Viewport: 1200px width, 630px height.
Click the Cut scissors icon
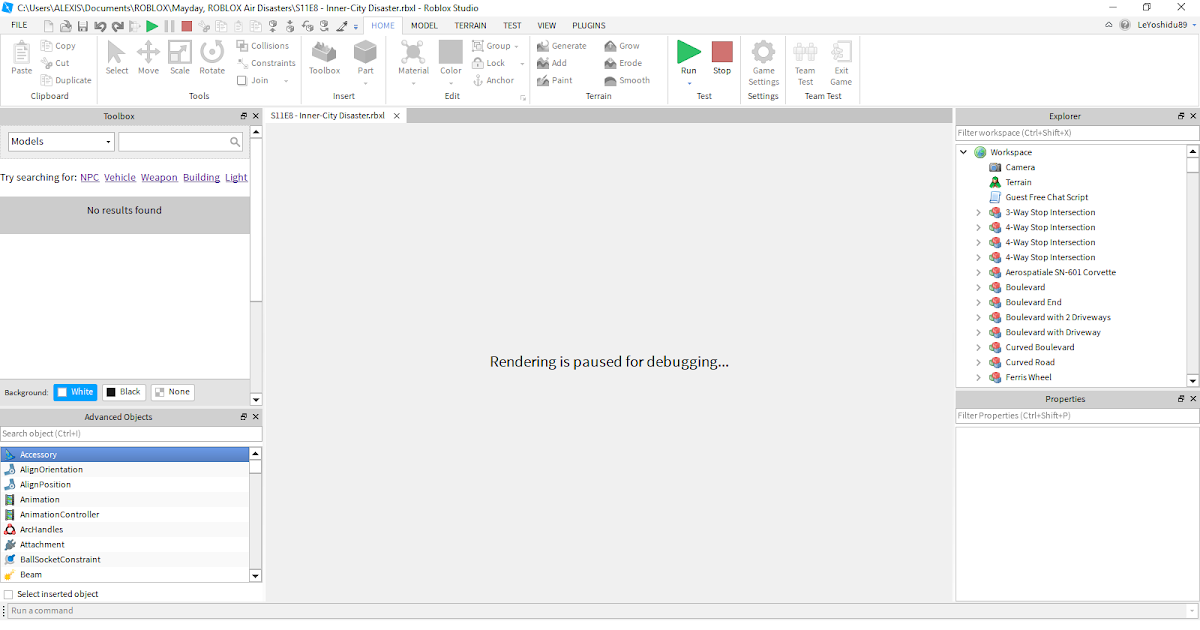pos(47,63)
